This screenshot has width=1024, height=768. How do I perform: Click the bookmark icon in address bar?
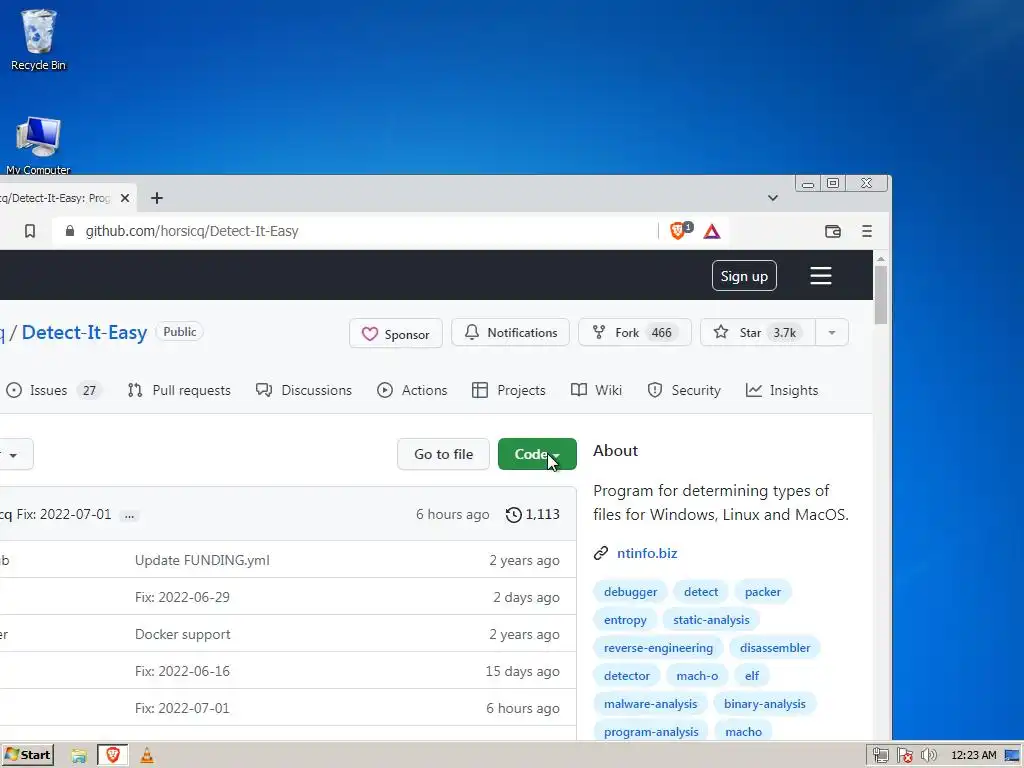click(30, 231)
